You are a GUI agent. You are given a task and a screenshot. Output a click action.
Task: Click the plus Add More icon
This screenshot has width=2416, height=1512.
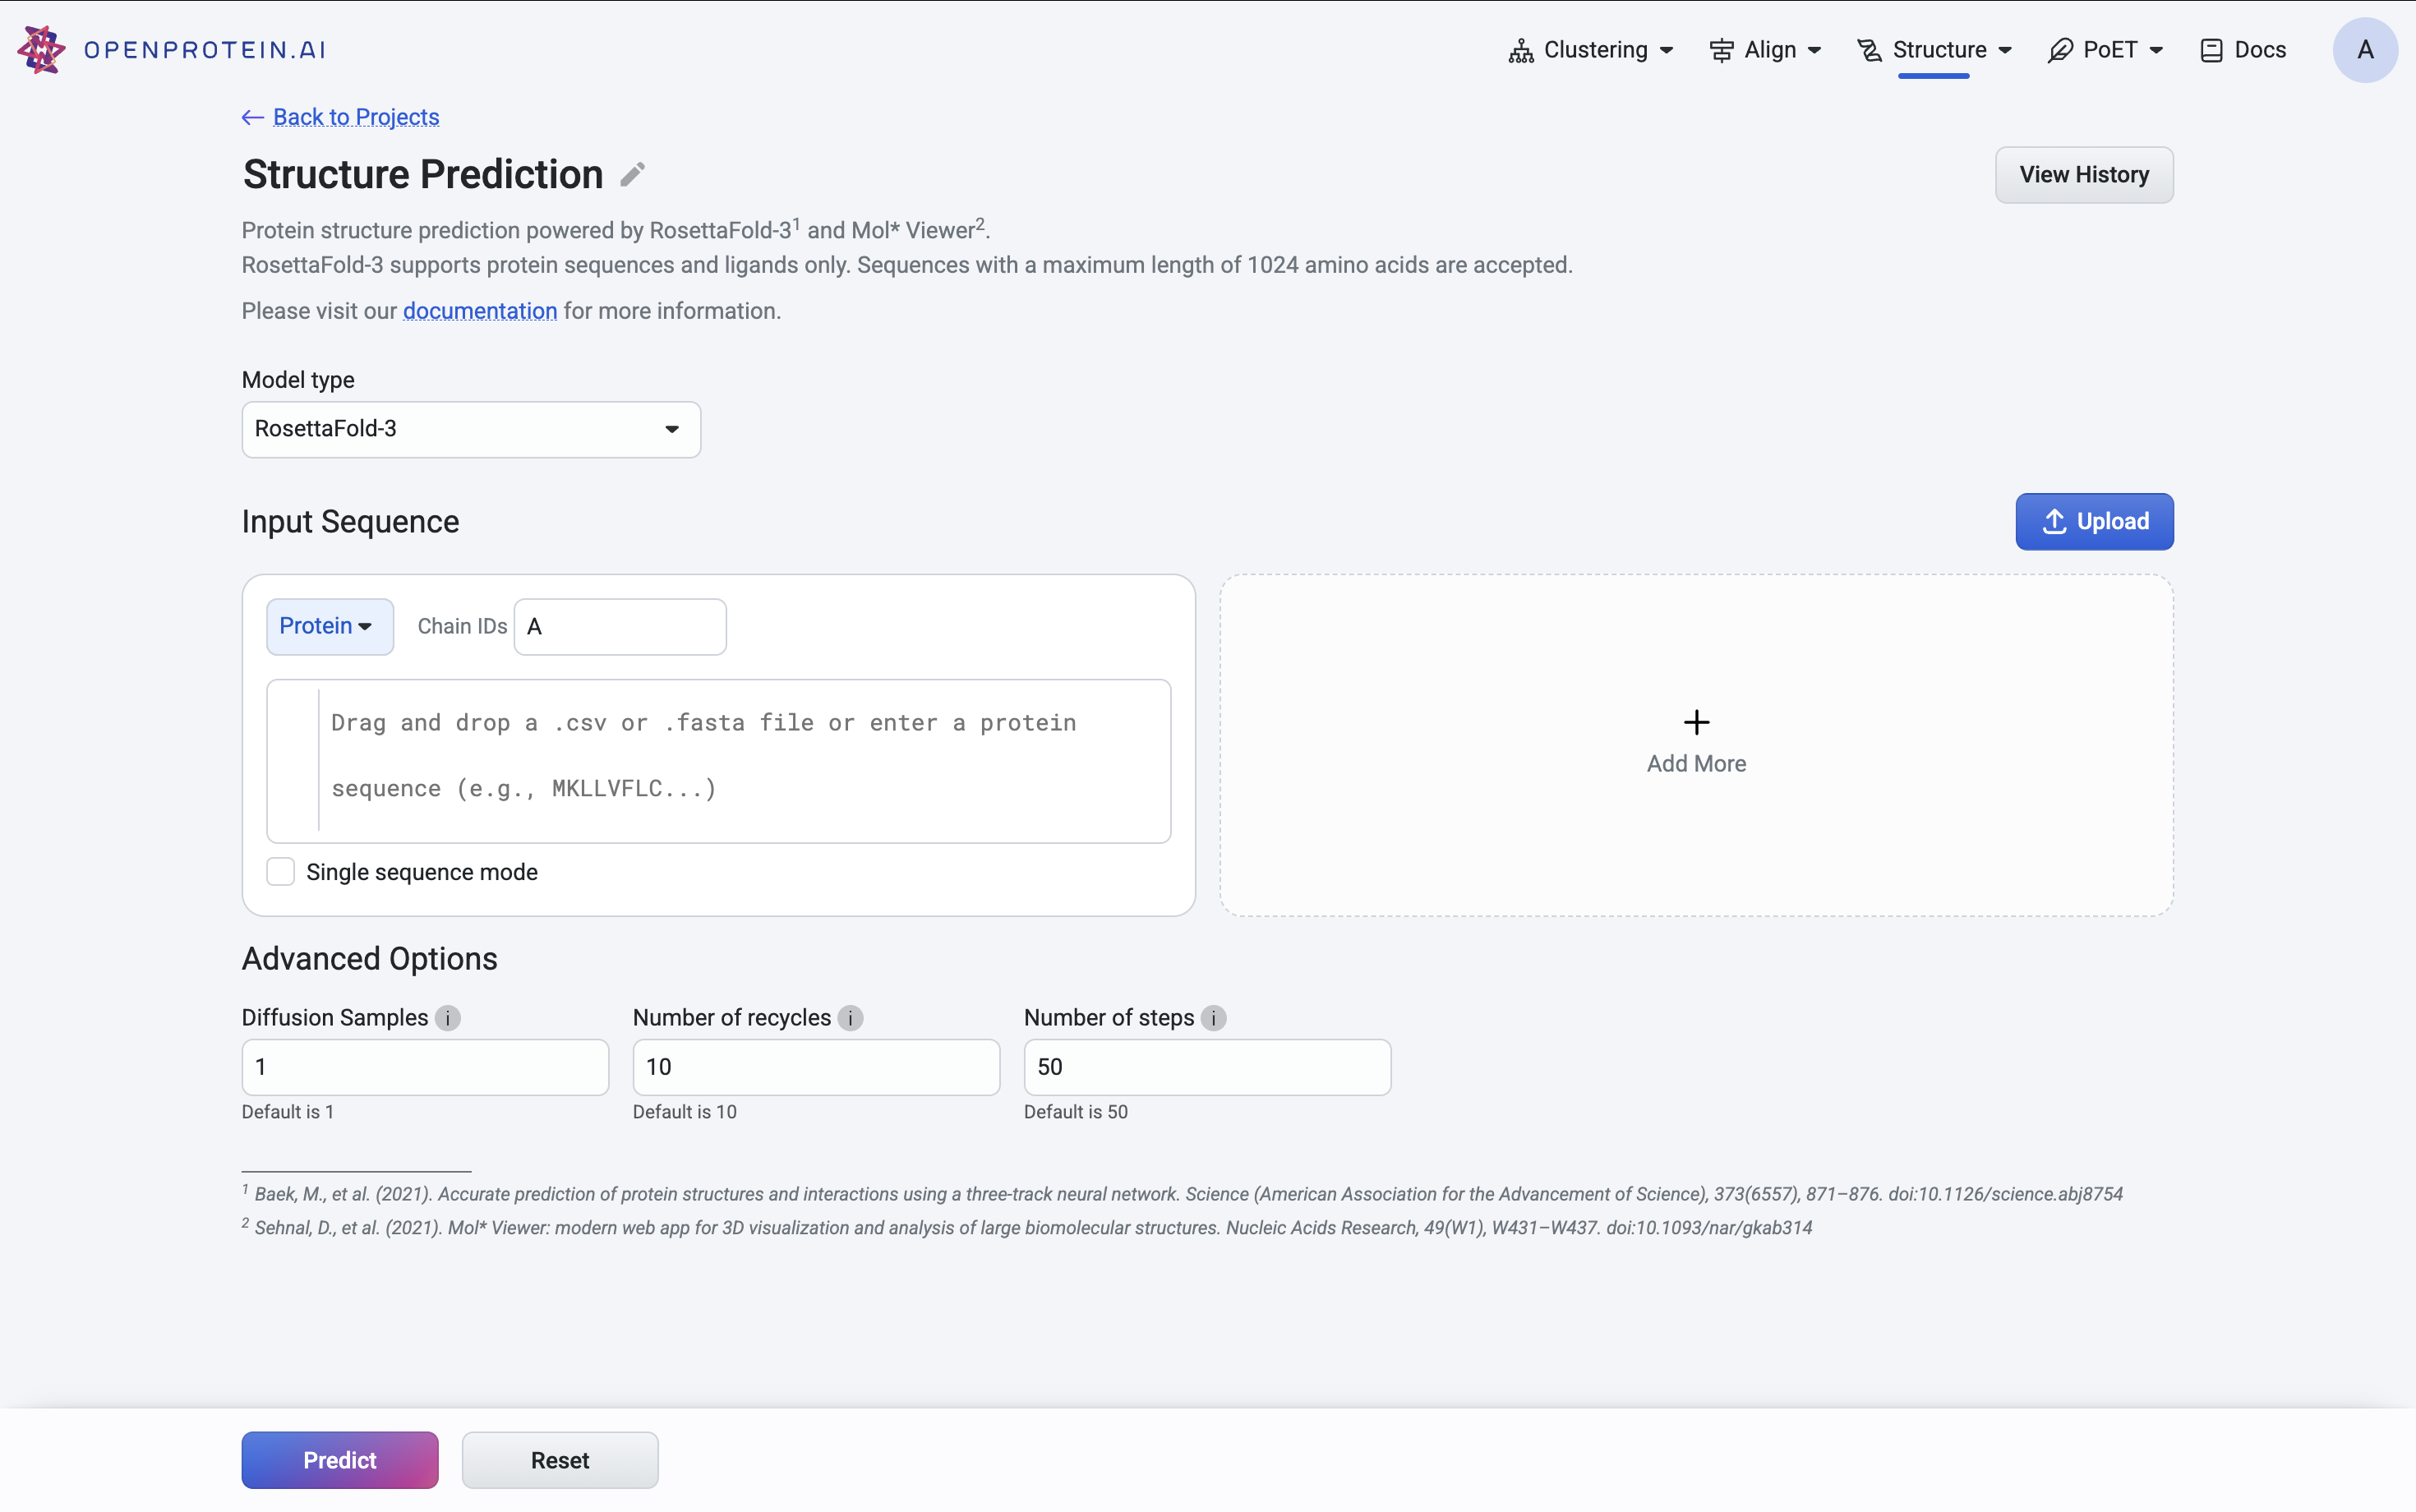(x=1696, y=722)
